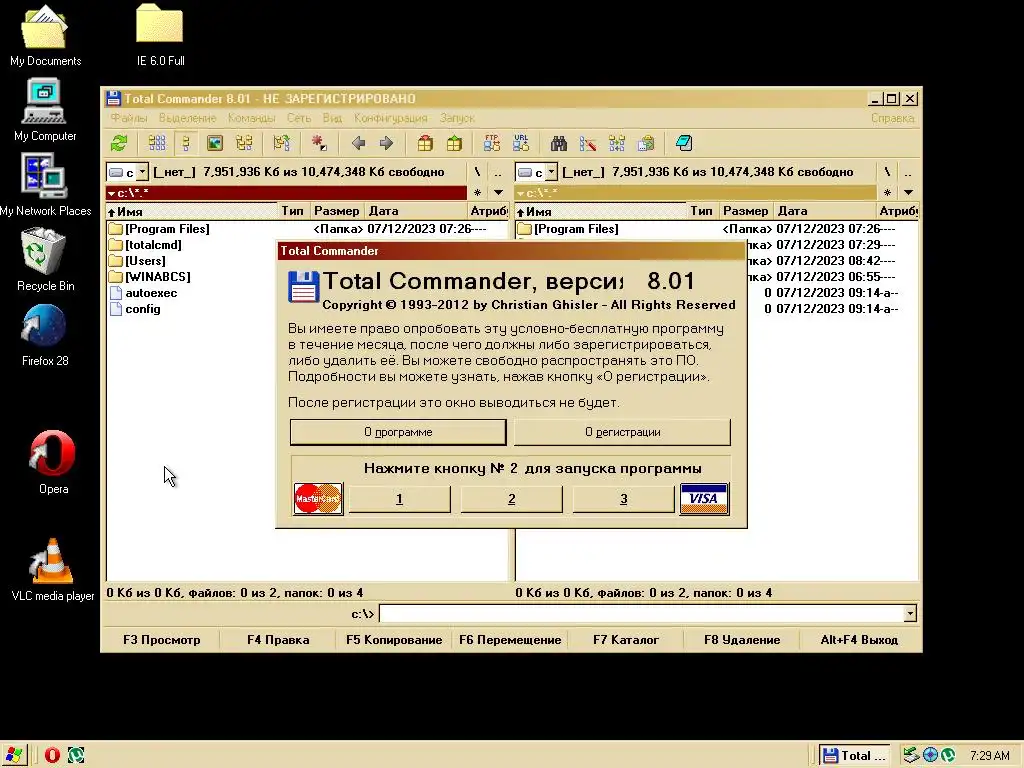1024x768 pixels.
Task: Click the MasterCard icon in the dialog
Action: pos(318,500)
